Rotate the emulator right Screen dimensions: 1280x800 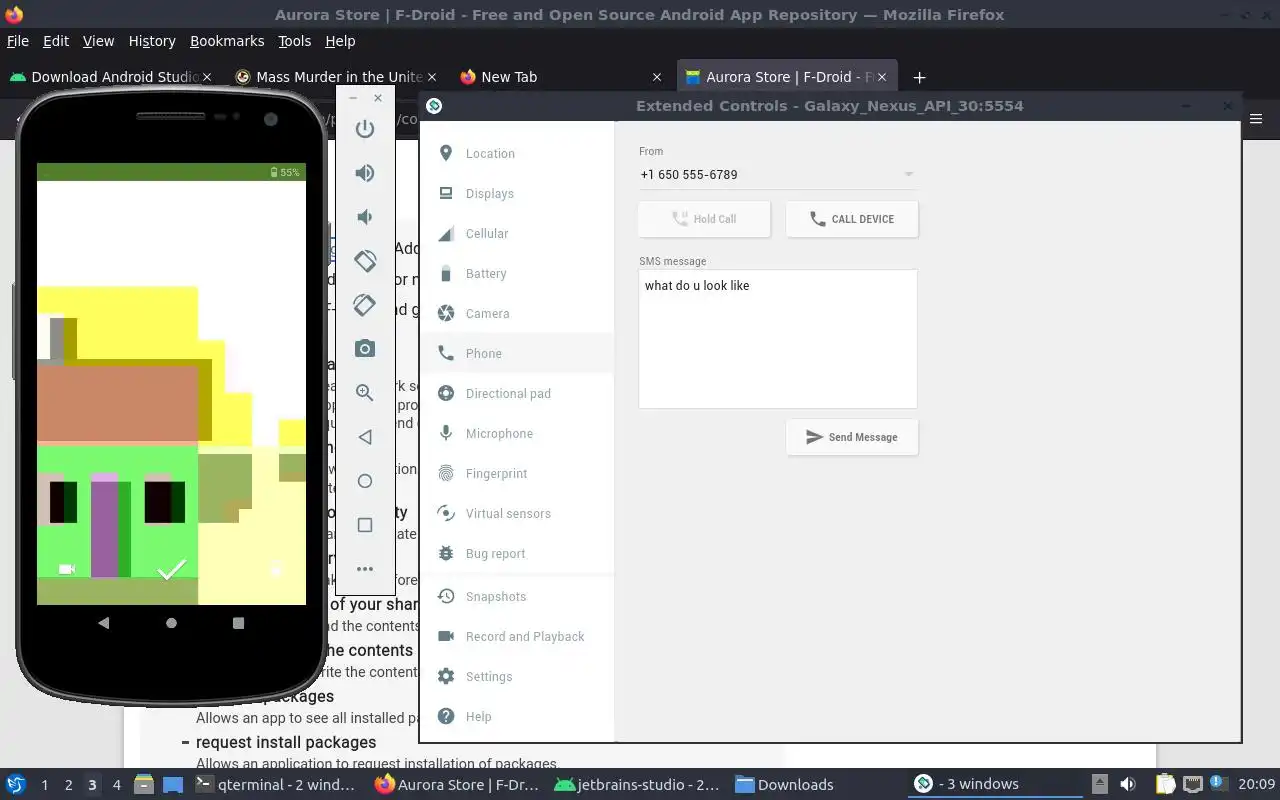(365, 305)
